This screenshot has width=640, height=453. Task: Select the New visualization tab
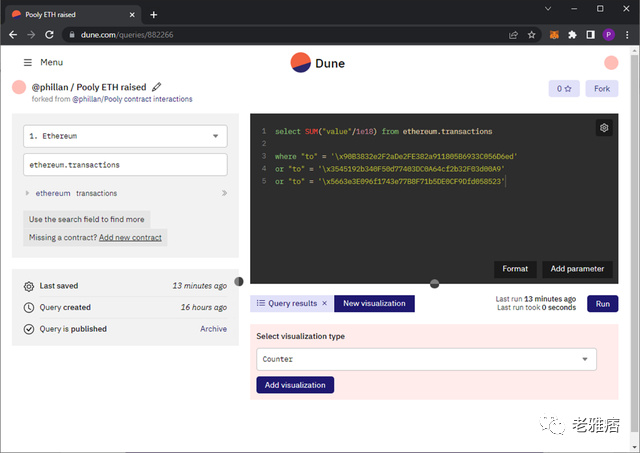coord(374,303)
